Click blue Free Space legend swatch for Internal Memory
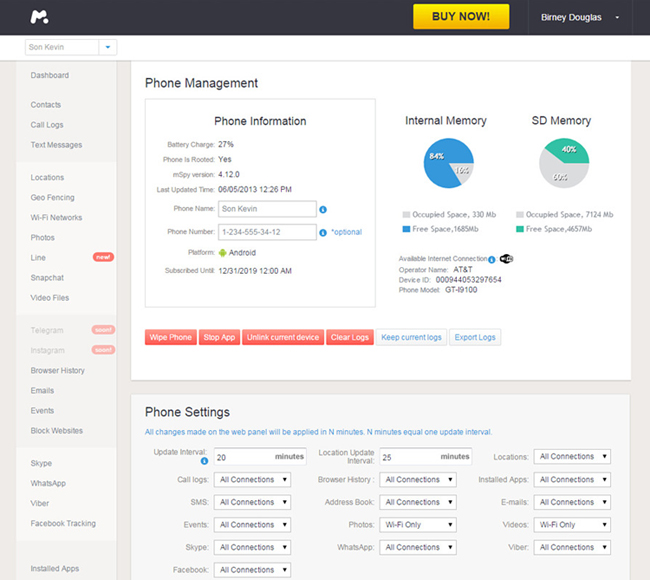Viewport: 650px width, 580px height. pyautogui.click(x=406, y=229)
